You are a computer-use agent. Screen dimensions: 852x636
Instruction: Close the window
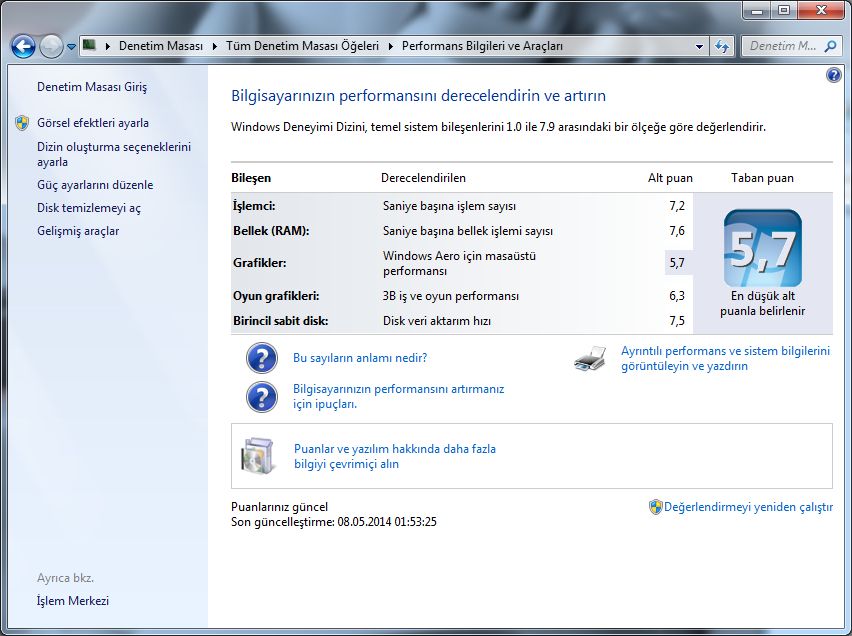(x=821, y=10)
